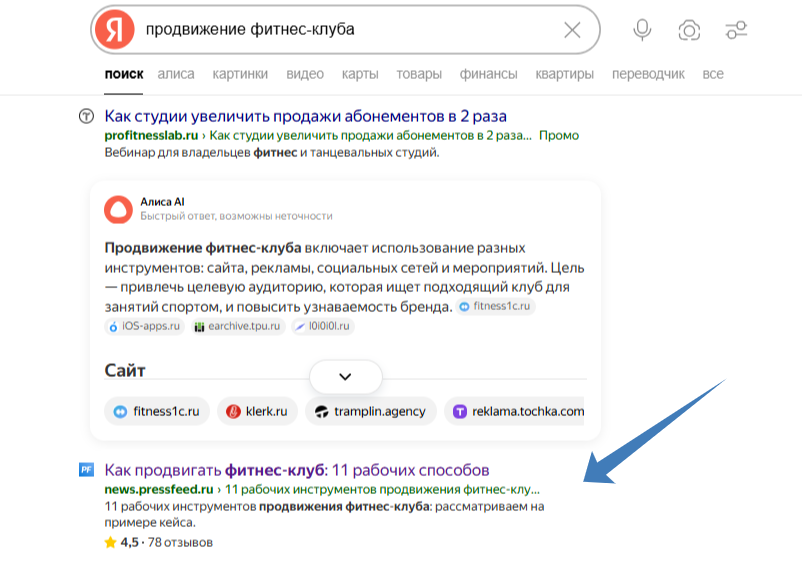Image resolution: width=802 pixels, height=573 pixels.
Task: Click the Yandex logo icon
Action: tap(114, 30)
